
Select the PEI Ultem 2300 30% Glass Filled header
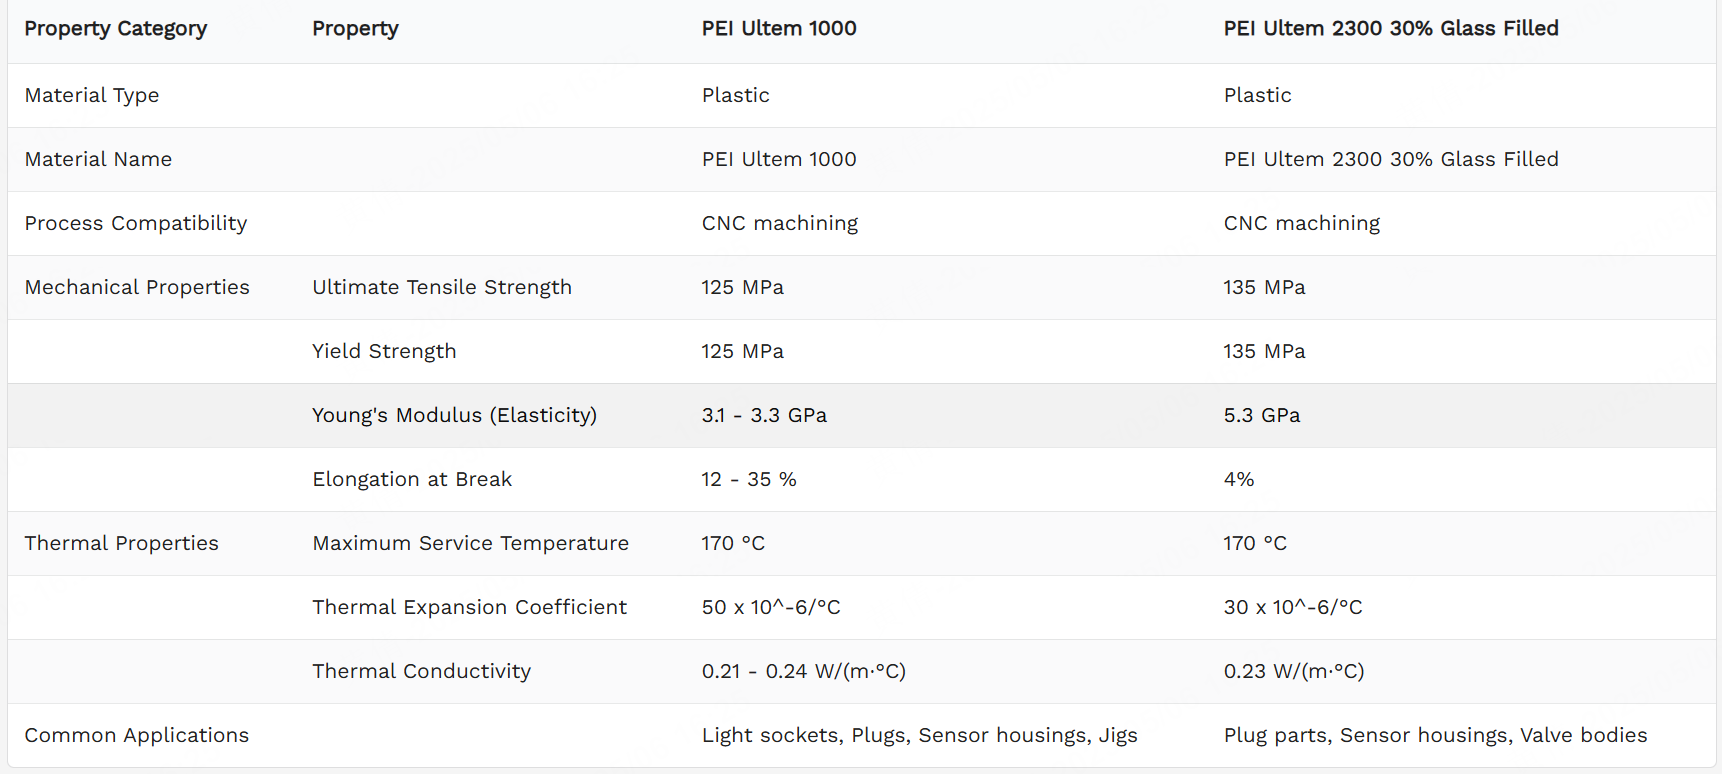click(1391, 29)
